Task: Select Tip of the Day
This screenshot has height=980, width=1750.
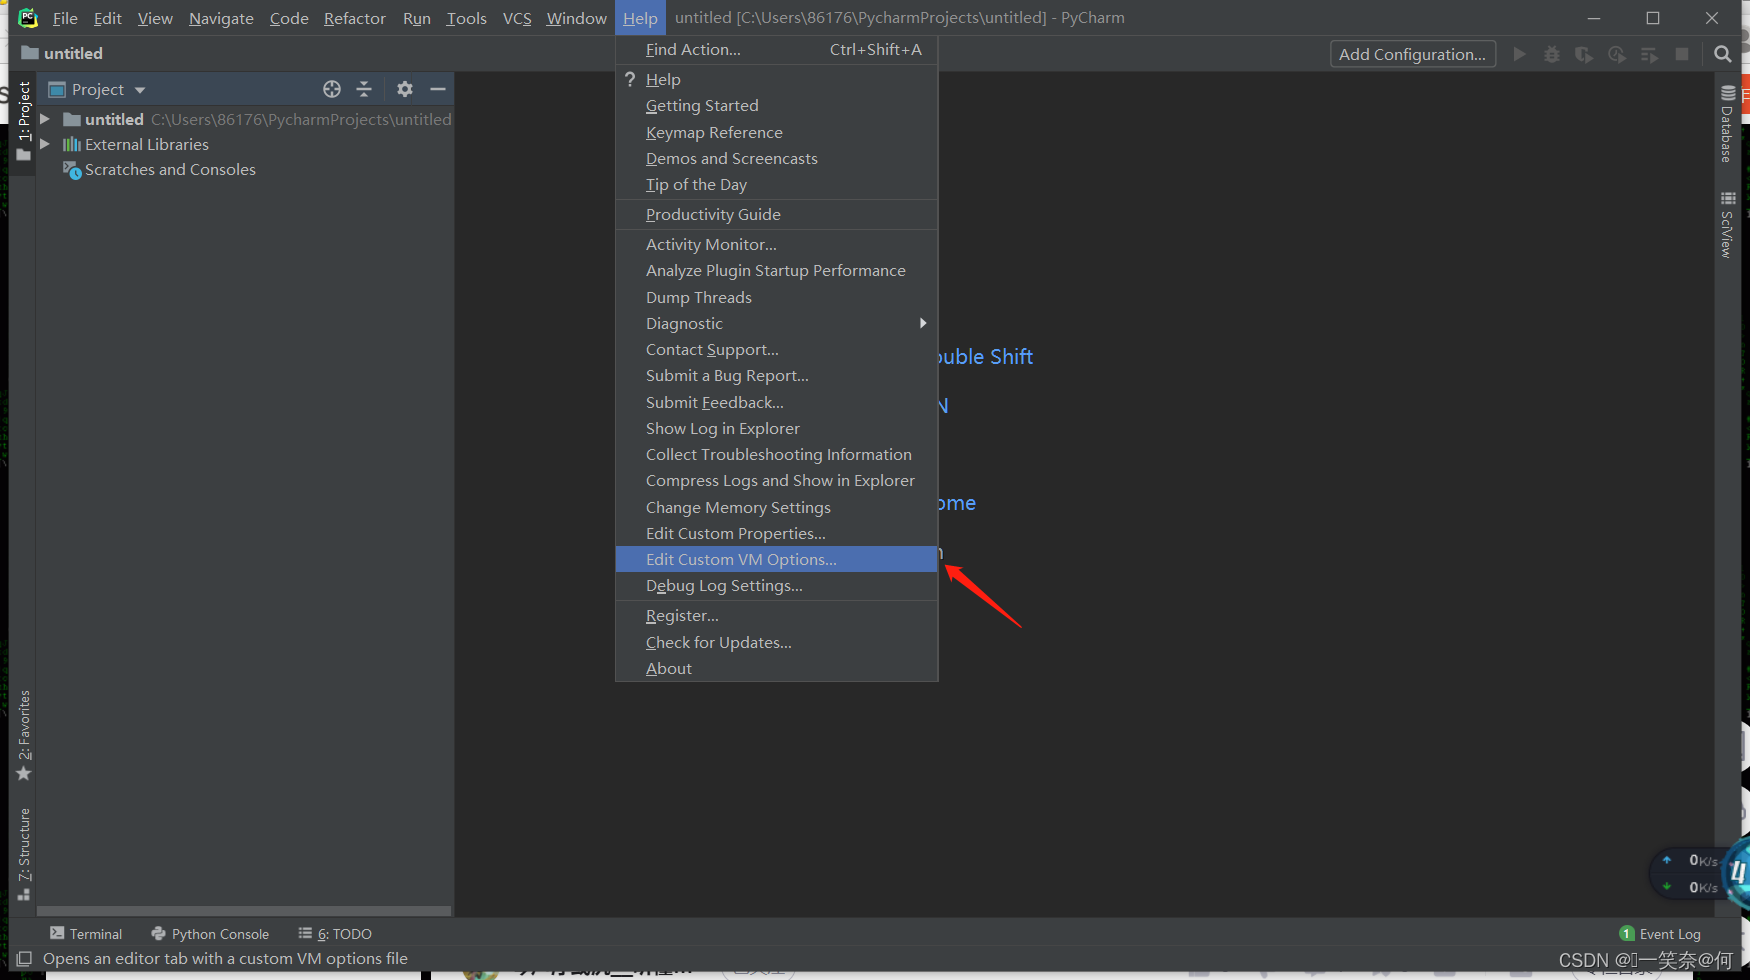Action: (777, 184)
